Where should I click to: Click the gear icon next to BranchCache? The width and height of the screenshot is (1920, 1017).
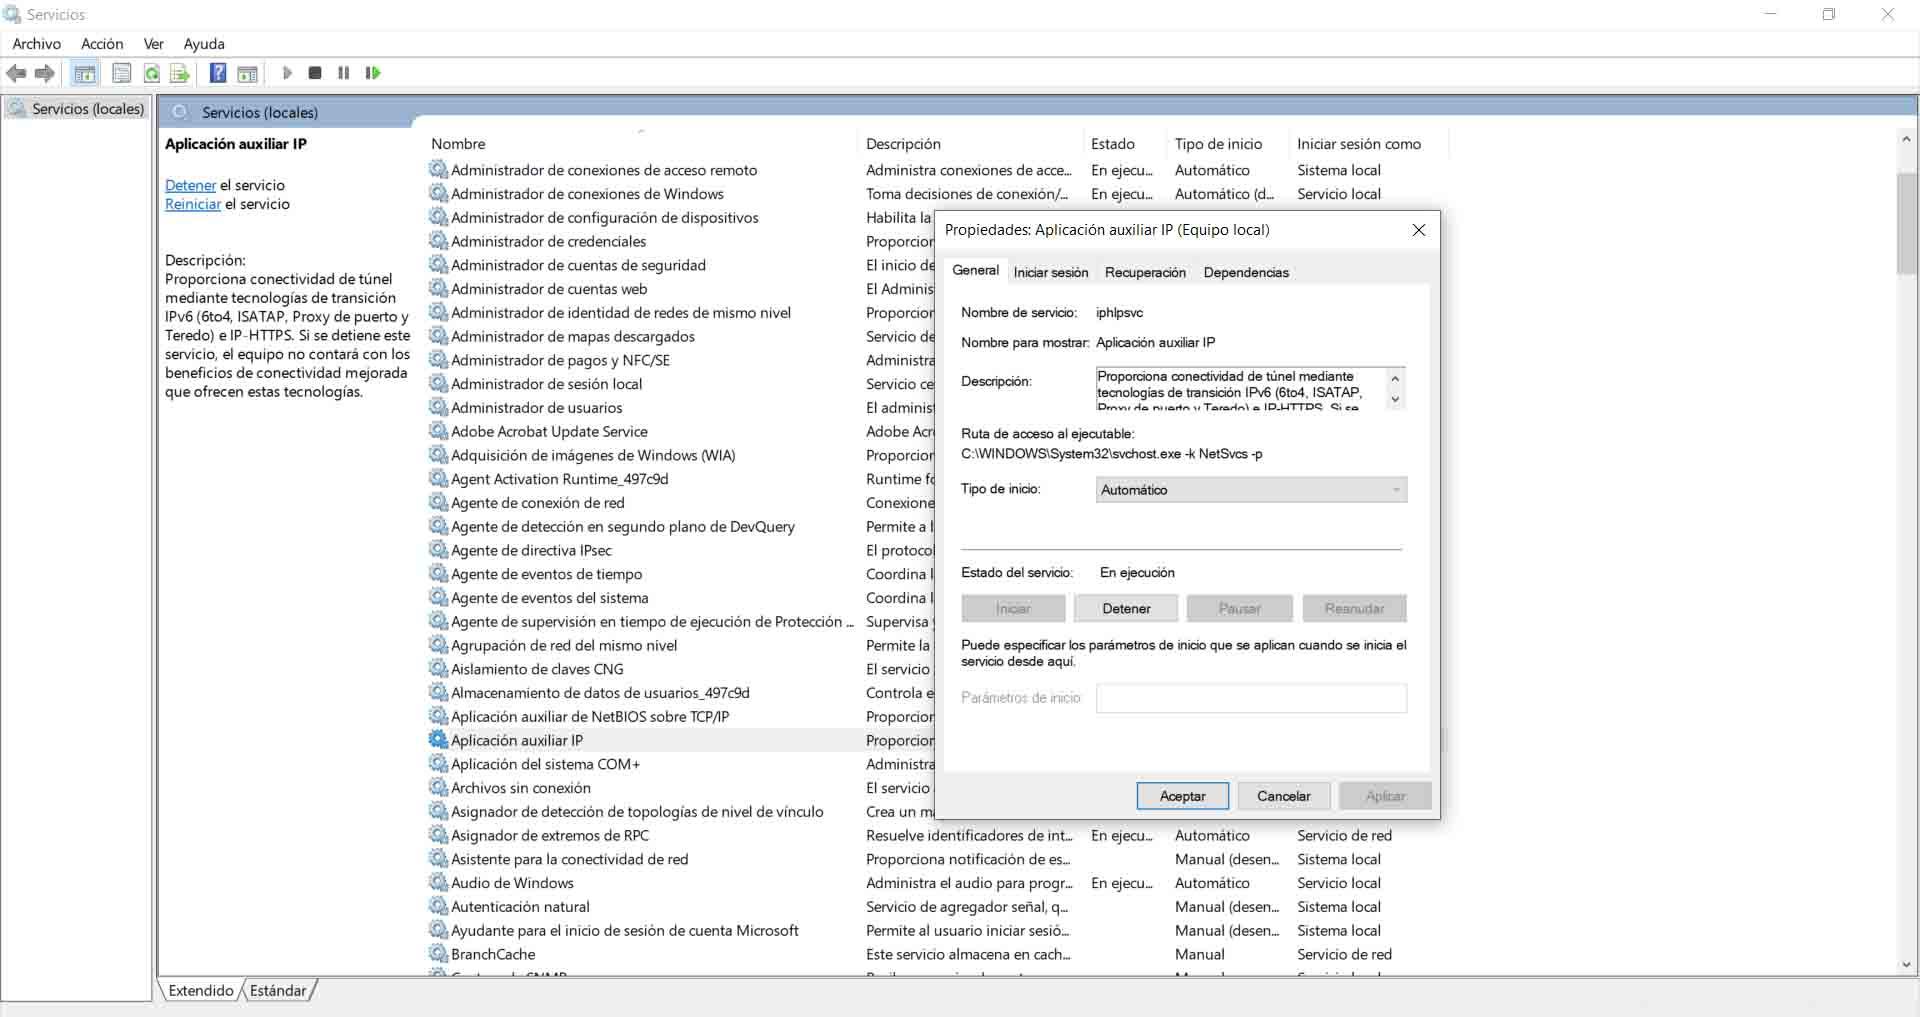438,954
